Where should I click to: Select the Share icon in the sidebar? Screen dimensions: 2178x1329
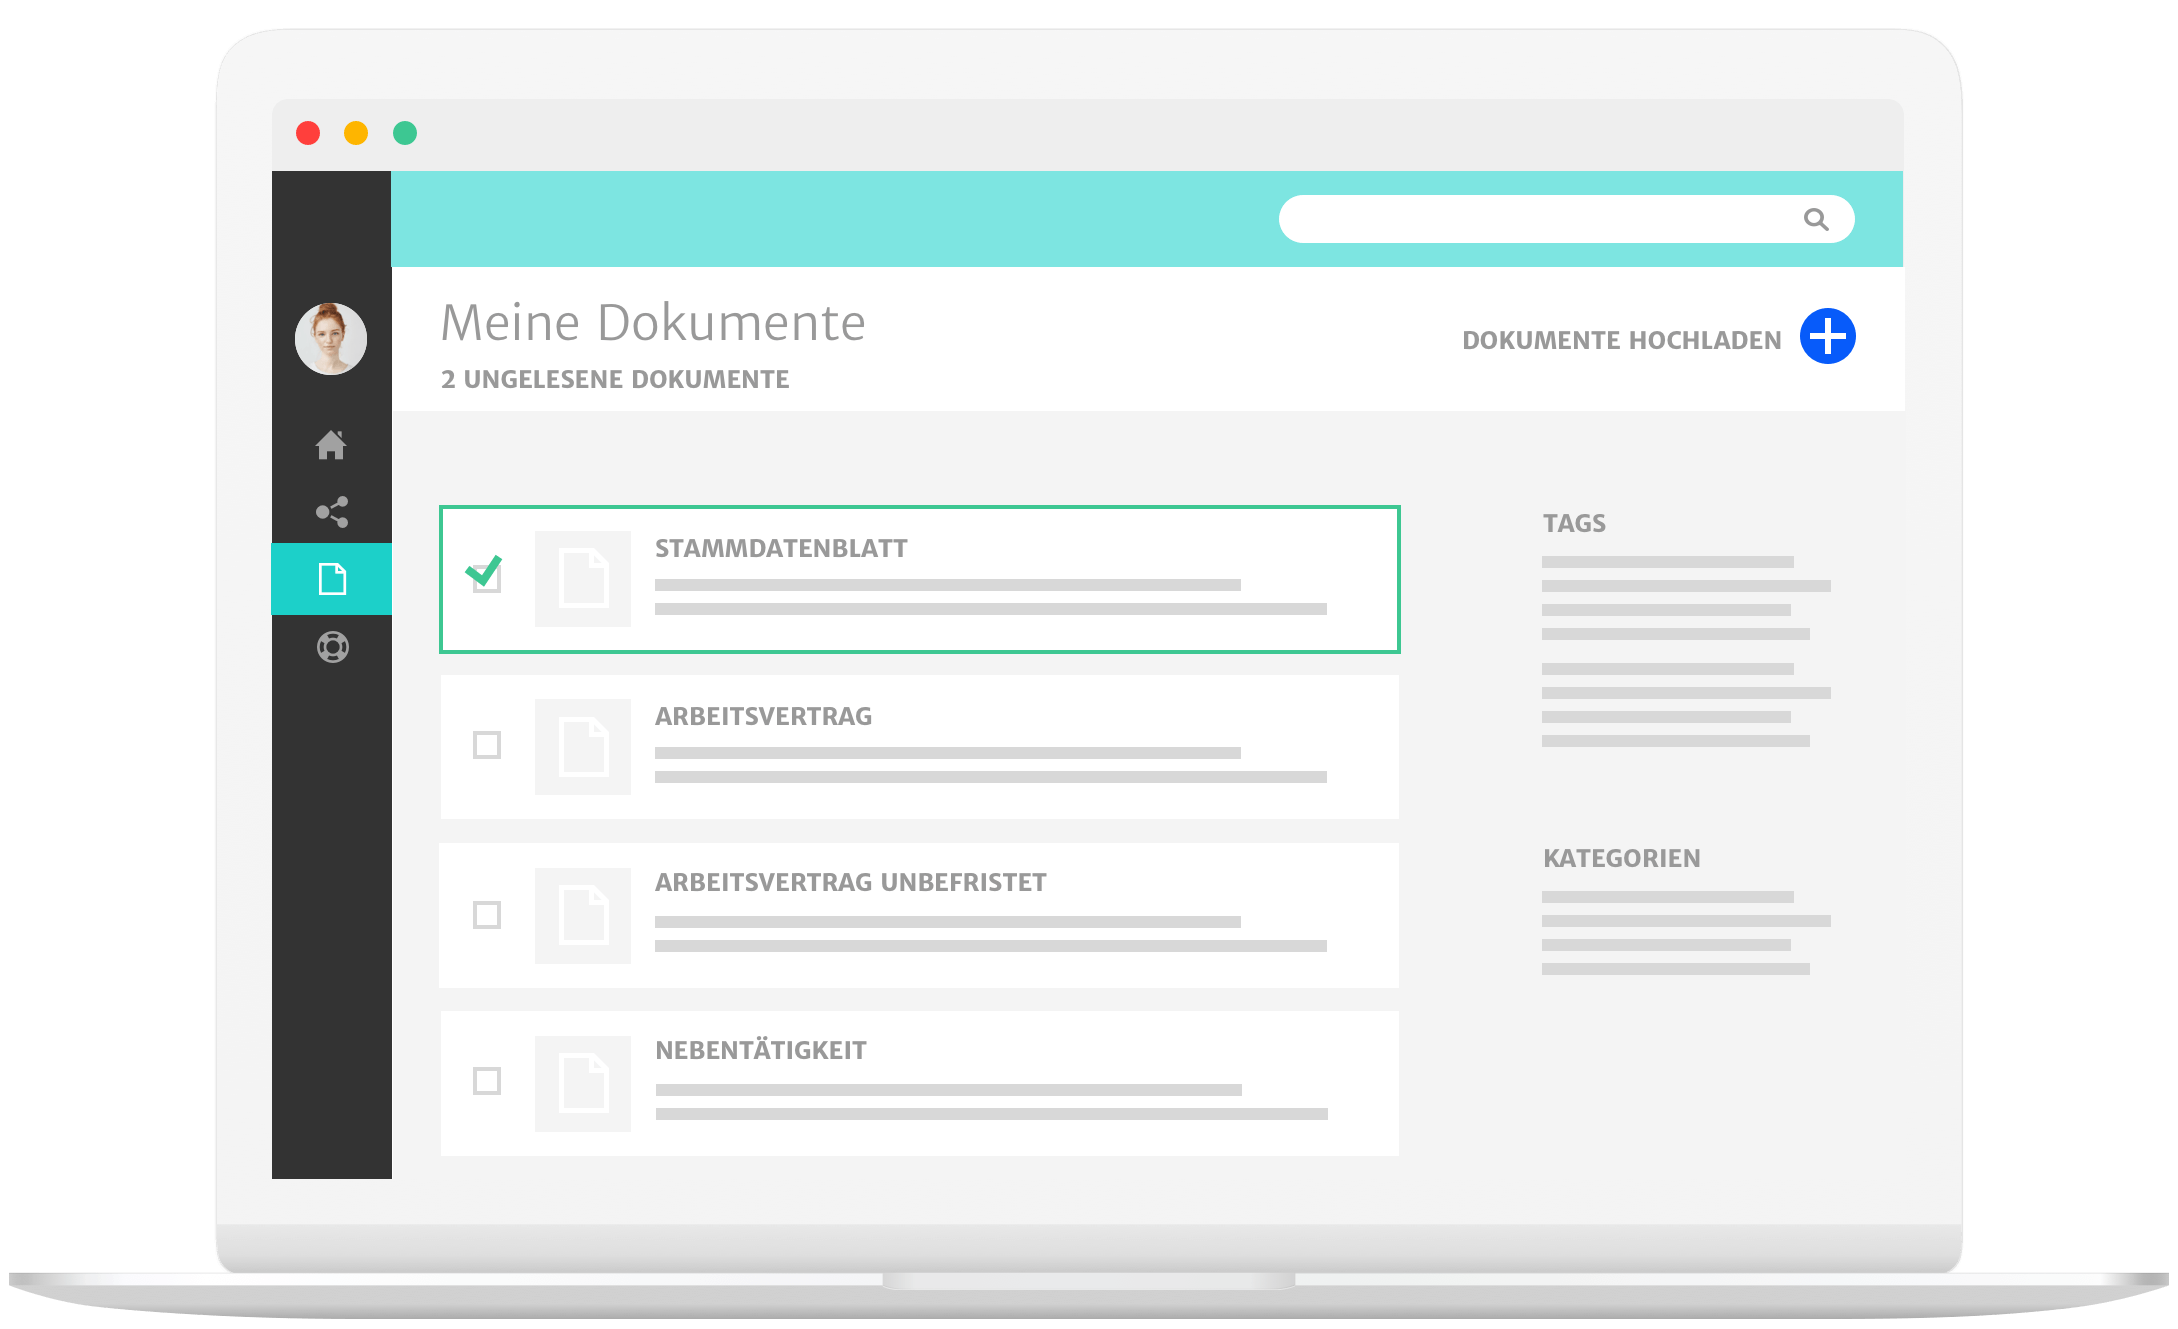point(332,513)
